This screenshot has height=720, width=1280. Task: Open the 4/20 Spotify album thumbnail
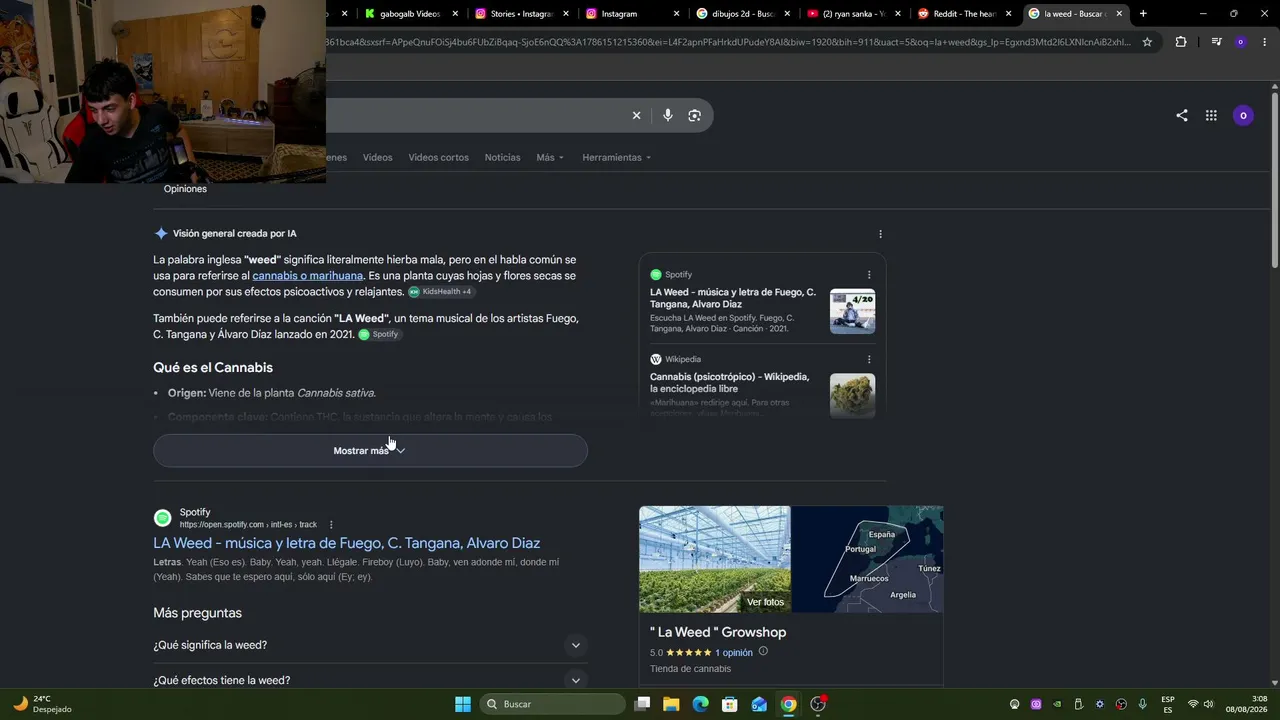pyautogui.click(x=852, y=312)
